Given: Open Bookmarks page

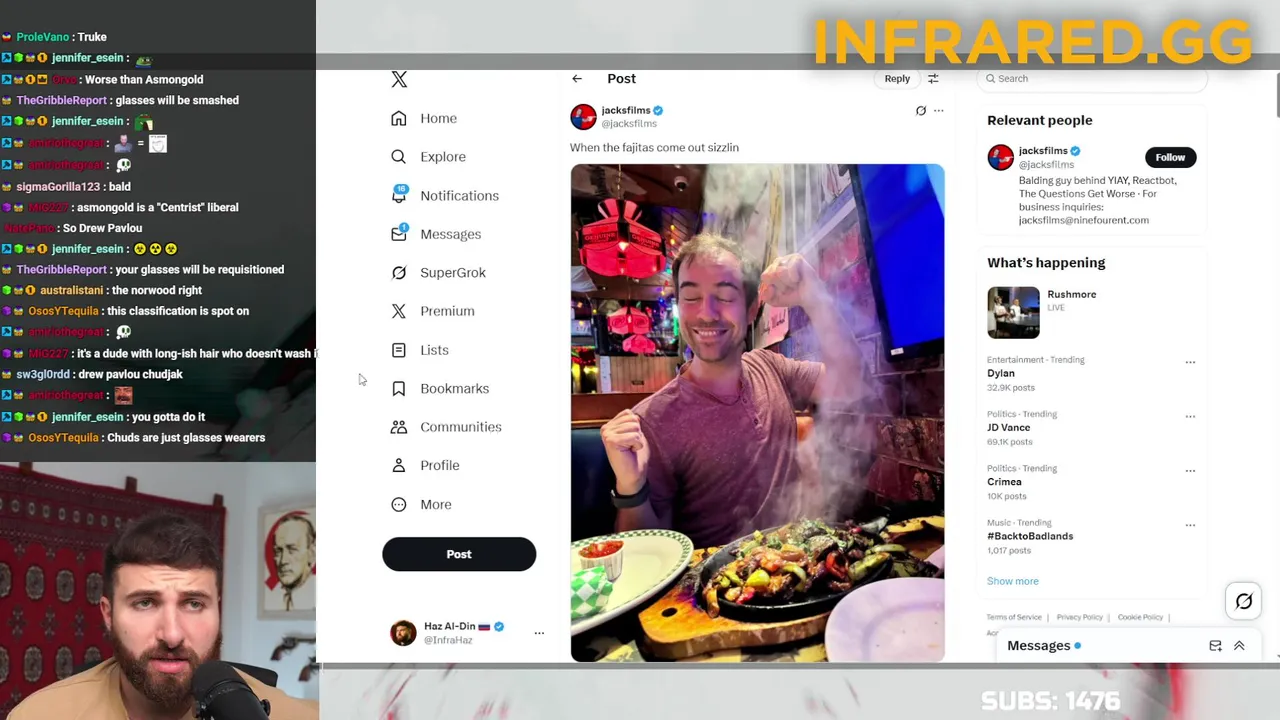Looking at the screenshot, I should coord(454,388).
